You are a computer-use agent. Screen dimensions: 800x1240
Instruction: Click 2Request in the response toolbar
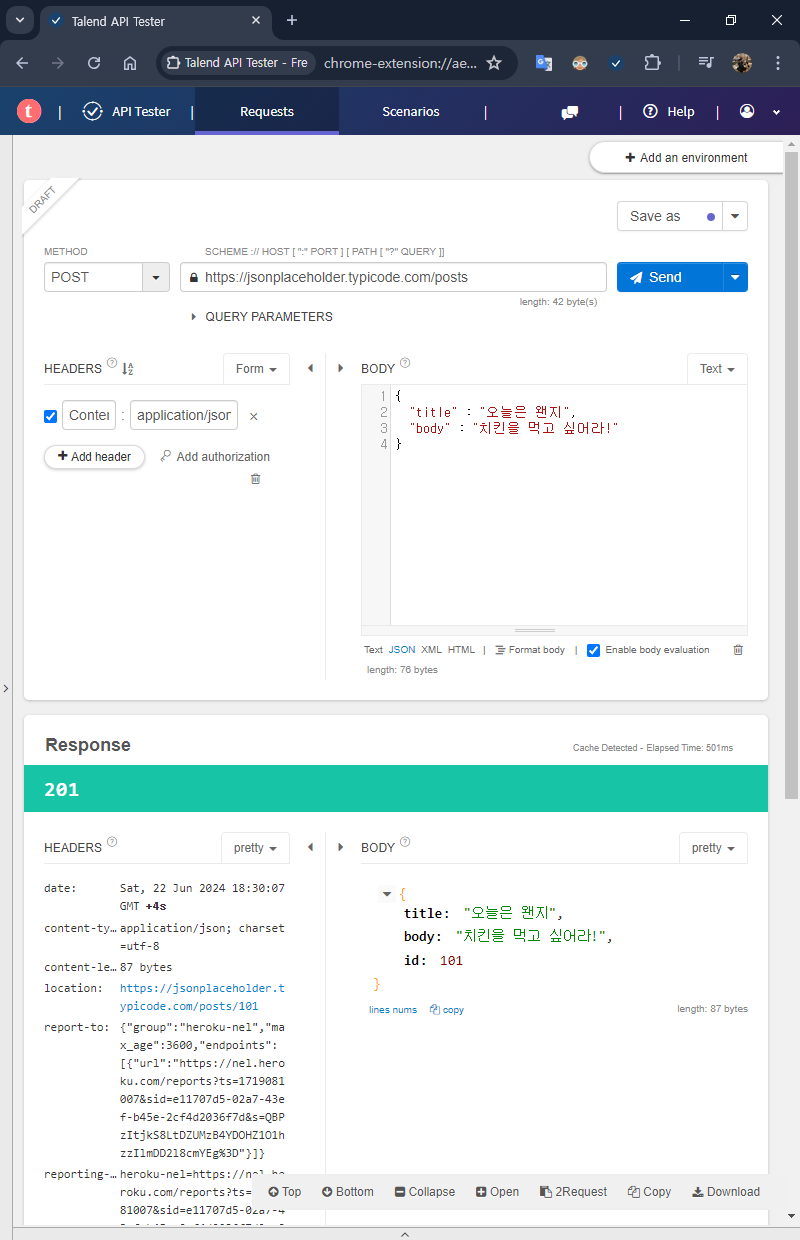(574, 1192)
